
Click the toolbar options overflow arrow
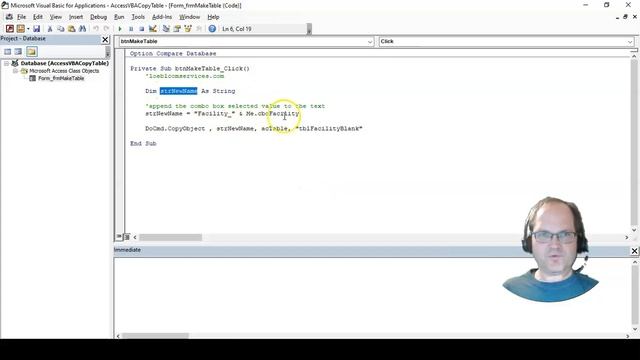[309, 29]
